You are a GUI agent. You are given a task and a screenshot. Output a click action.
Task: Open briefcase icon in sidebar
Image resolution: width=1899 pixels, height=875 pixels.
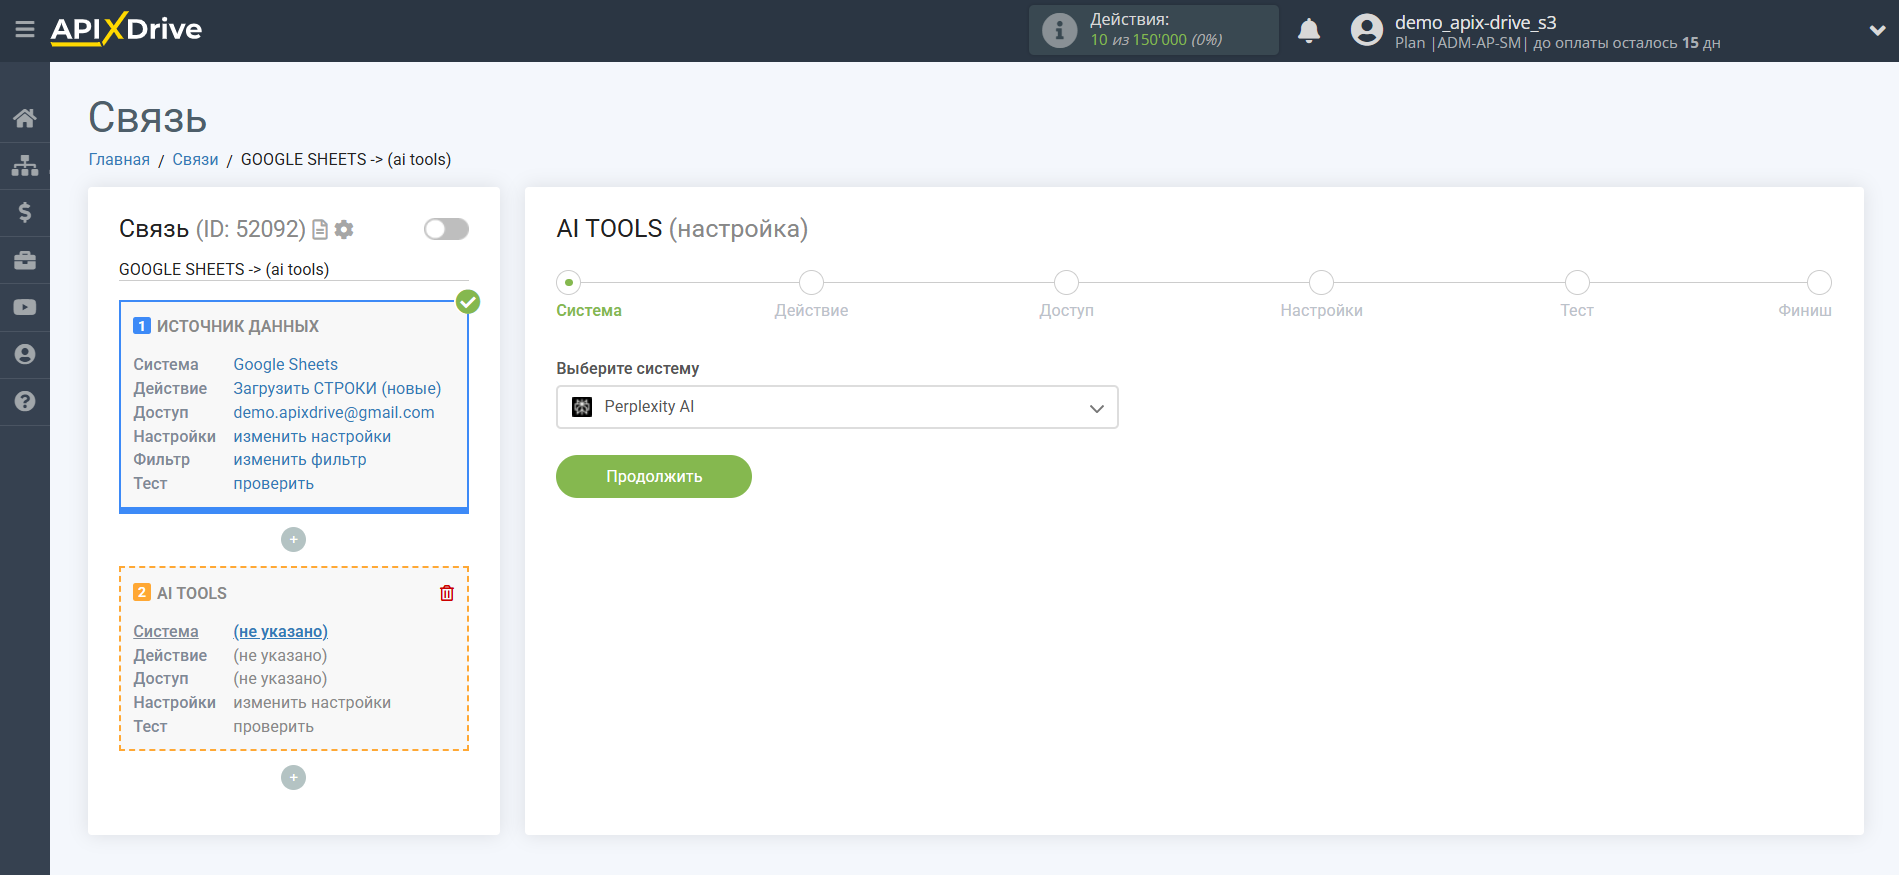pos(25,260)
